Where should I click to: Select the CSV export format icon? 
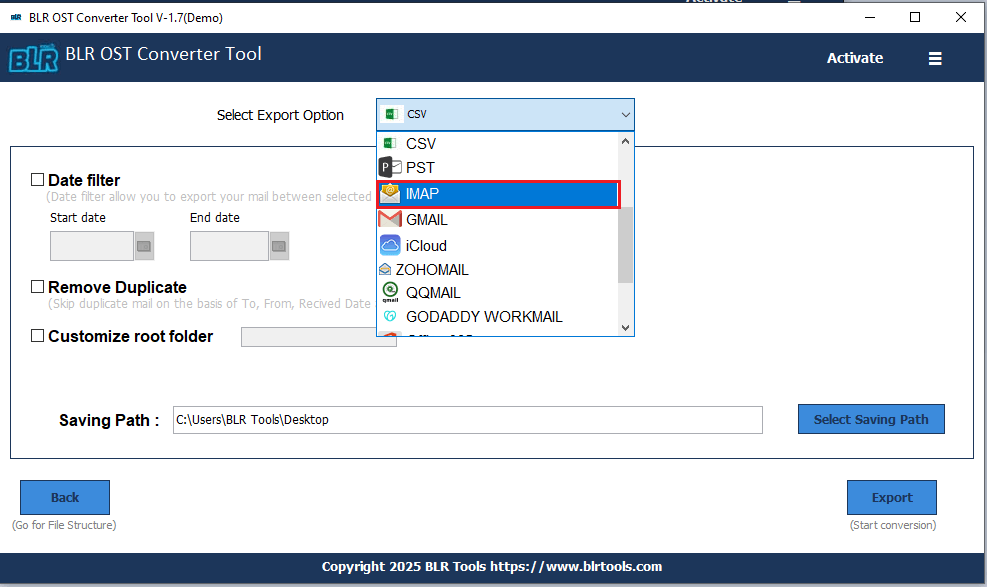tap(390, 143)
